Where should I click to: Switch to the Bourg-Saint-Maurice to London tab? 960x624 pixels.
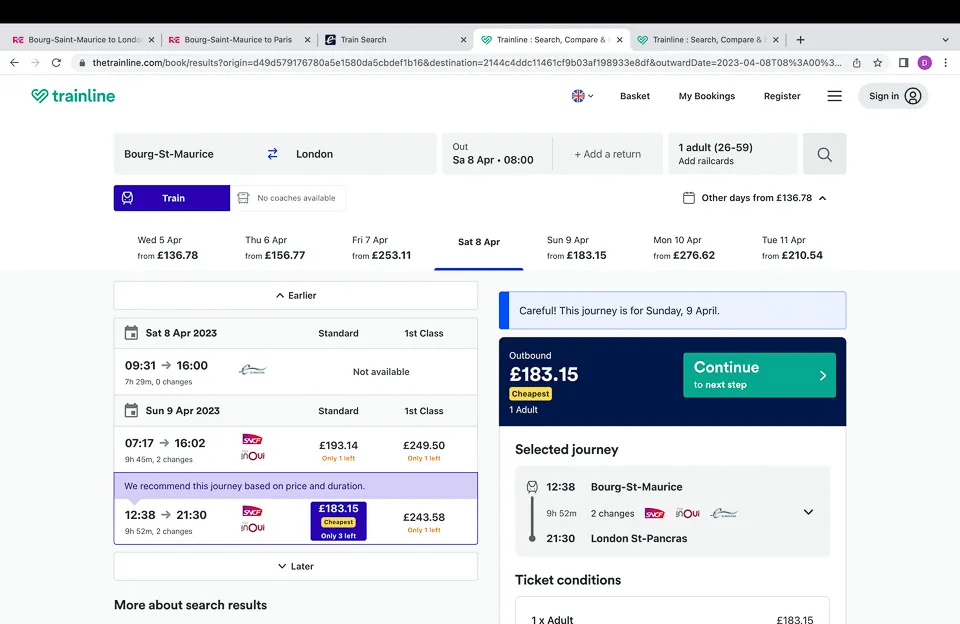83,40
